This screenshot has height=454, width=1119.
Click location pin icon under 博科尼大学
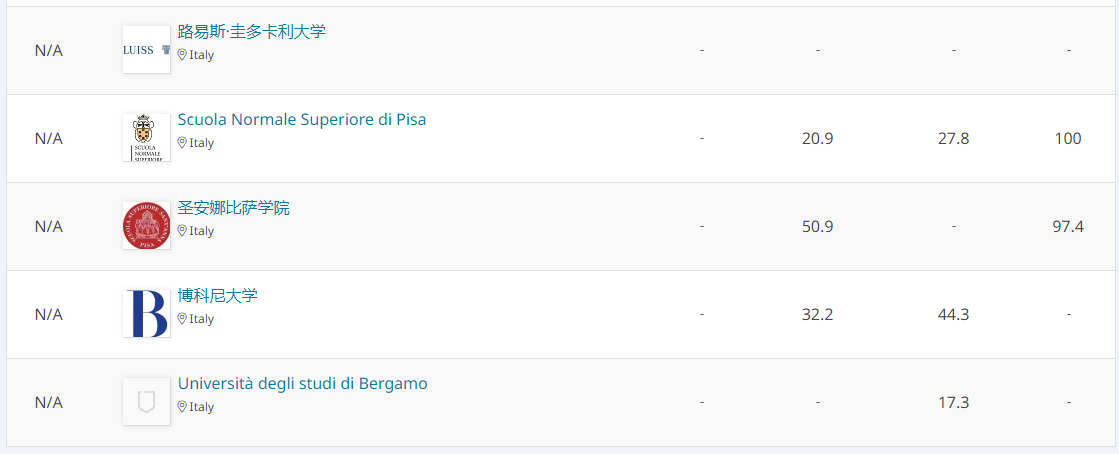pos(182,318)
